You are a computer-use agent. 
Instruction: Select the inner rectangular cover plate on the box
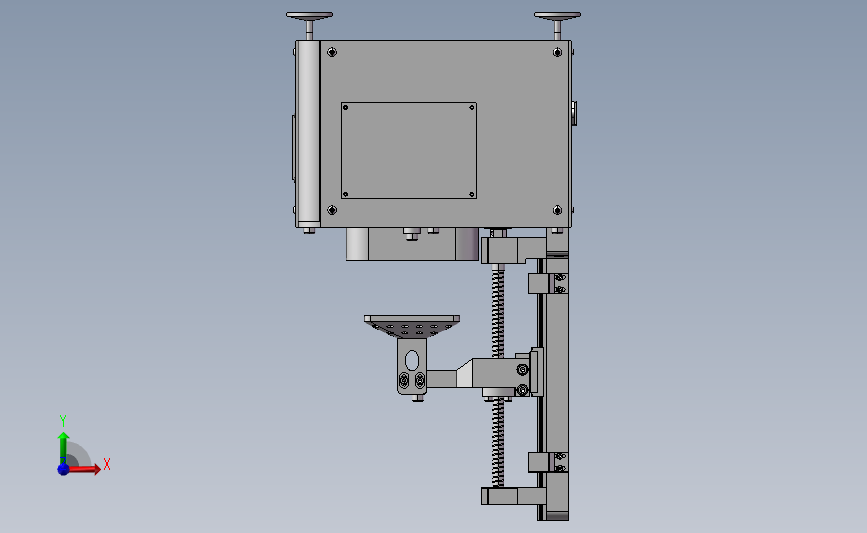pyautogui.click(x=409, y=150)
